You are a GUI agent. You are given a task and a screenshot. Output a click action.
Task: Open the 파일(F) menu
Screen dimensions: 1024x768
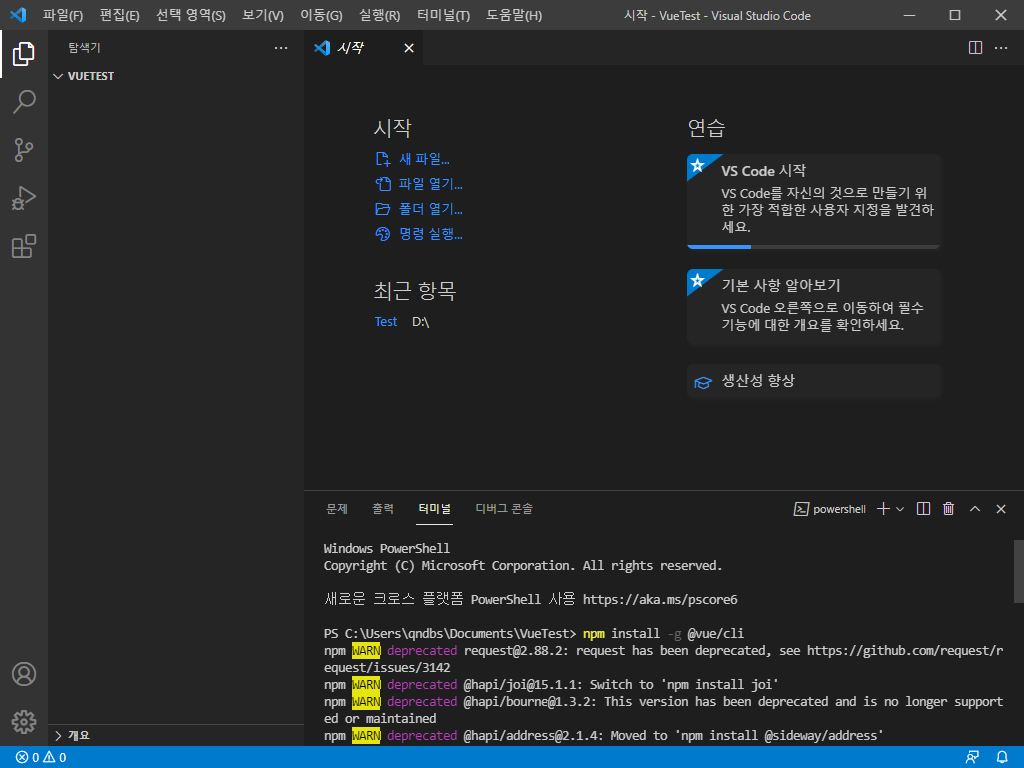pos(63,15)
